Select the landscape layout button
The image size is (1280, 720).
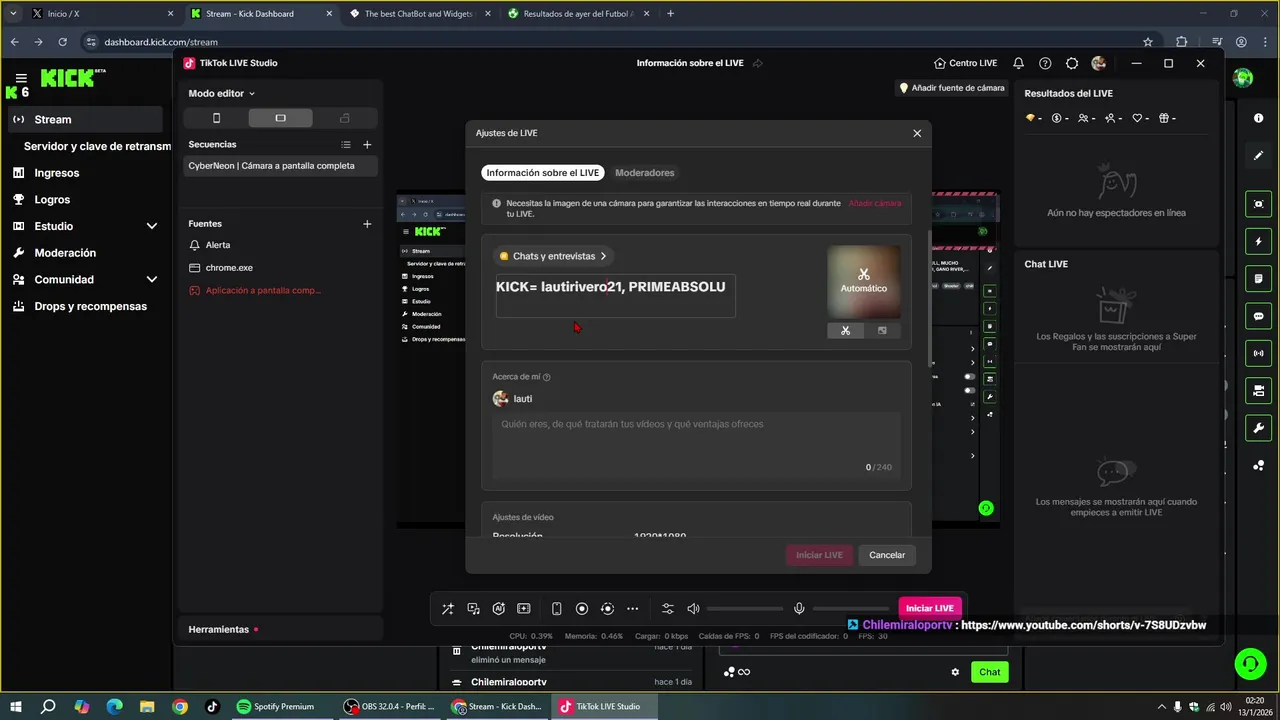280,118
